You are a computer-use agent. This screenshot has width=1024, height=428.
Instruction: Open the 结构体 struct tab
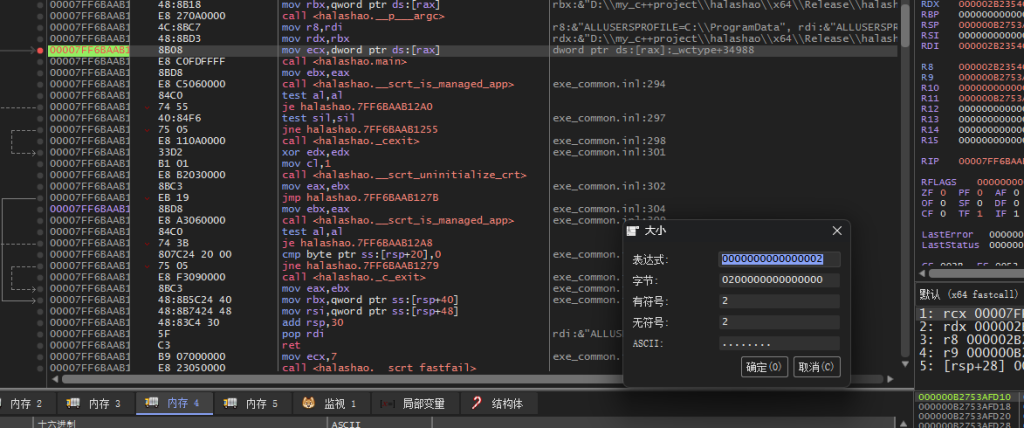pyautogui.click(x=497, y=403)
